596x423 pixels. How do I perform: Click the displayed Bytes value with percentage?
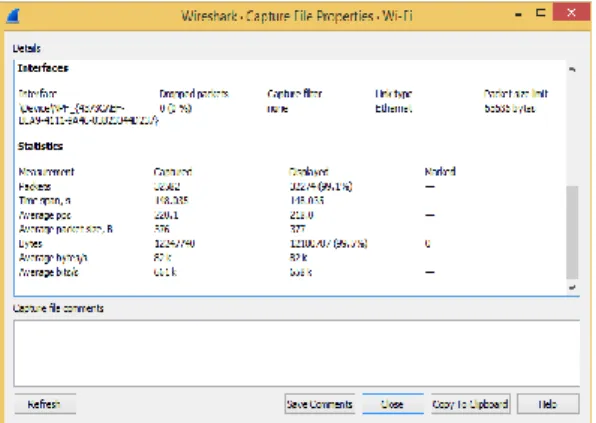pos(329,244)
